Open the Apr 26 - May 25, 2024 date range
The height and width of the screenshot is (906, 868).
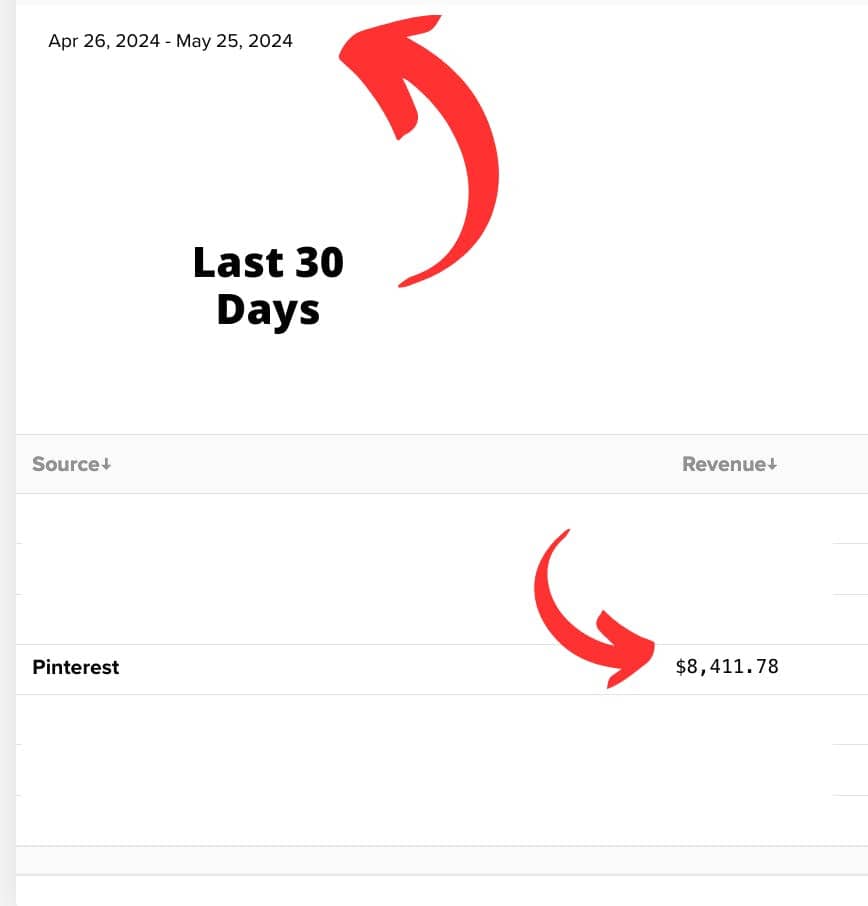pyautogui.click(x=170, y=41)
